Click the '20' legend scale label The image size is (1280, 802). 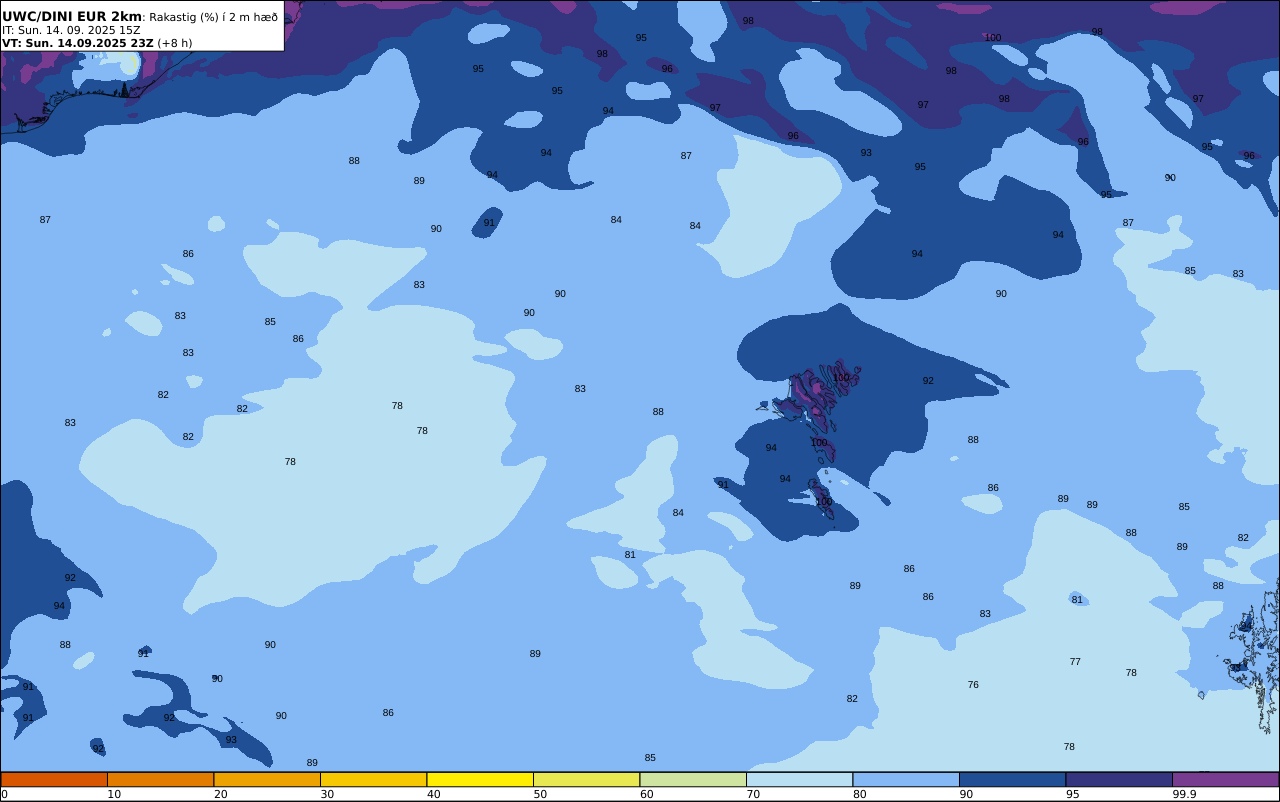[x=220, y=794]
